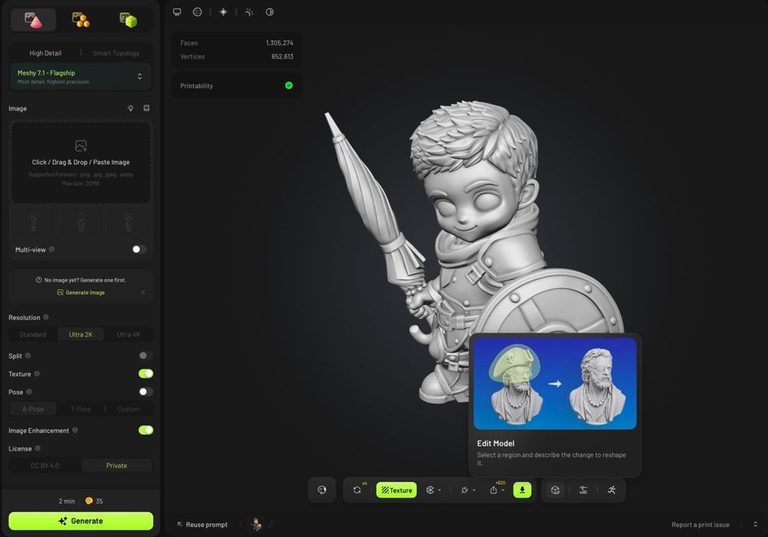Click the Vertices count 652,613
The height and width of the screenshot is (537, 768).
pyautogui.click(x=282, y=56)
